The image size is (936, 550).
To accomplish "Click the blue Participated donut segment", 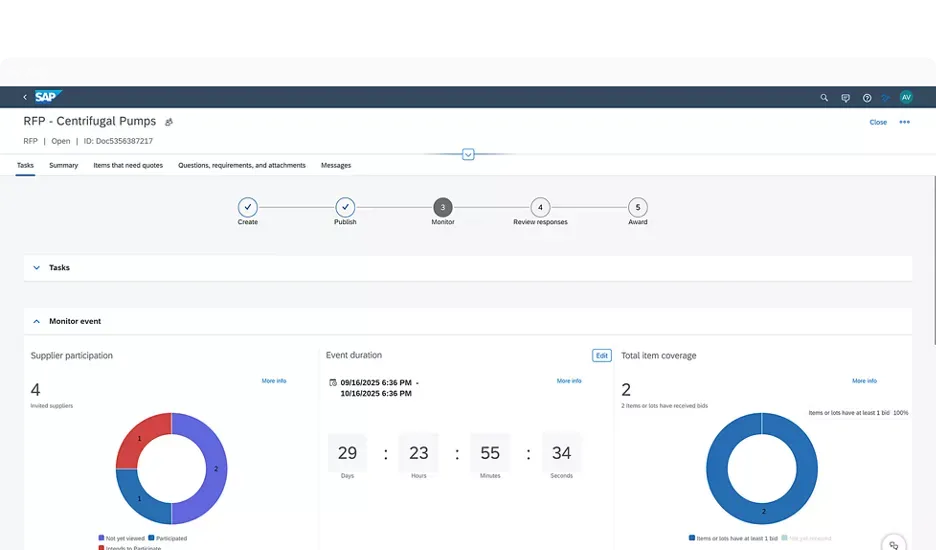I will pyautogui.click(x=138, y=500).
